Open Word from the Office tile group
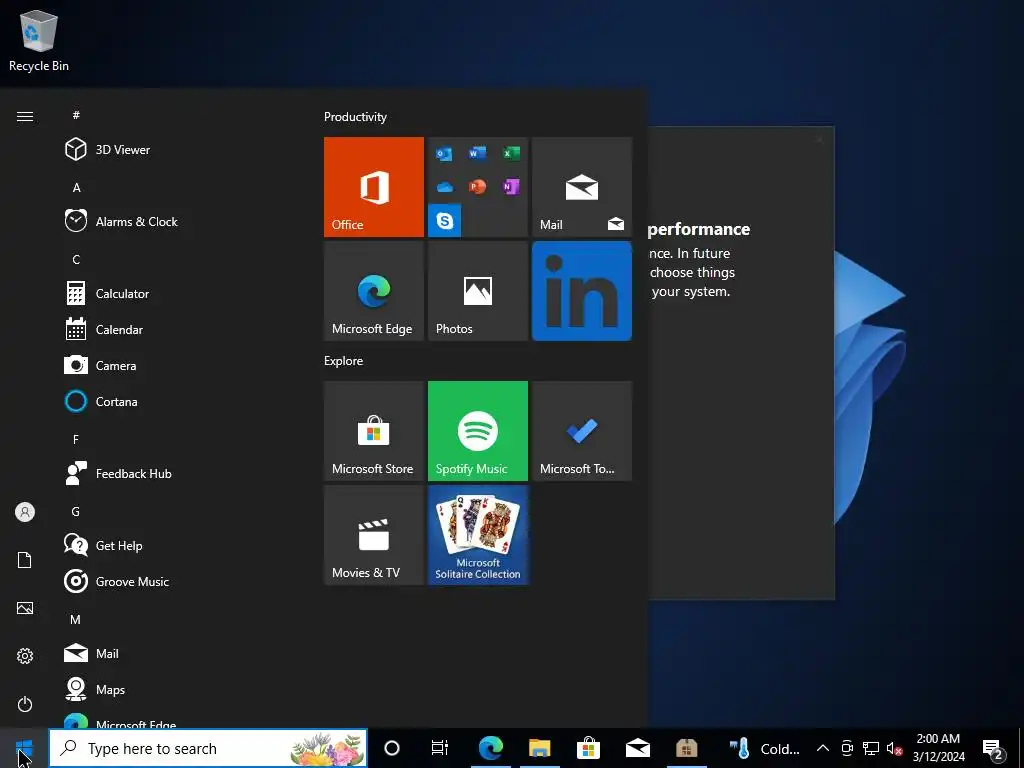Viewport: 1024px width, 768px height. point(477,153)
